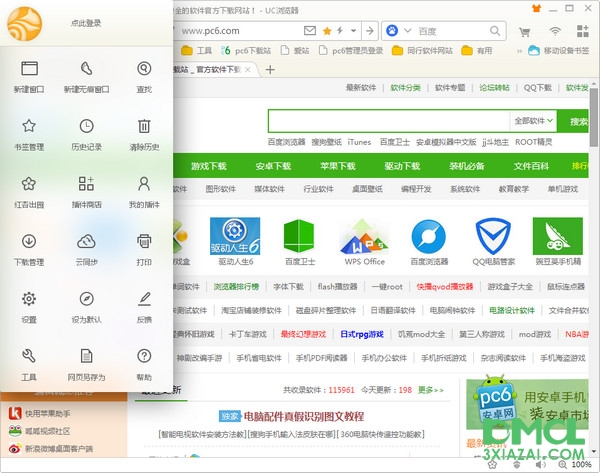Open search engine selector dropdown
This screenshot has width=600, height=473.
click(408, 31)
